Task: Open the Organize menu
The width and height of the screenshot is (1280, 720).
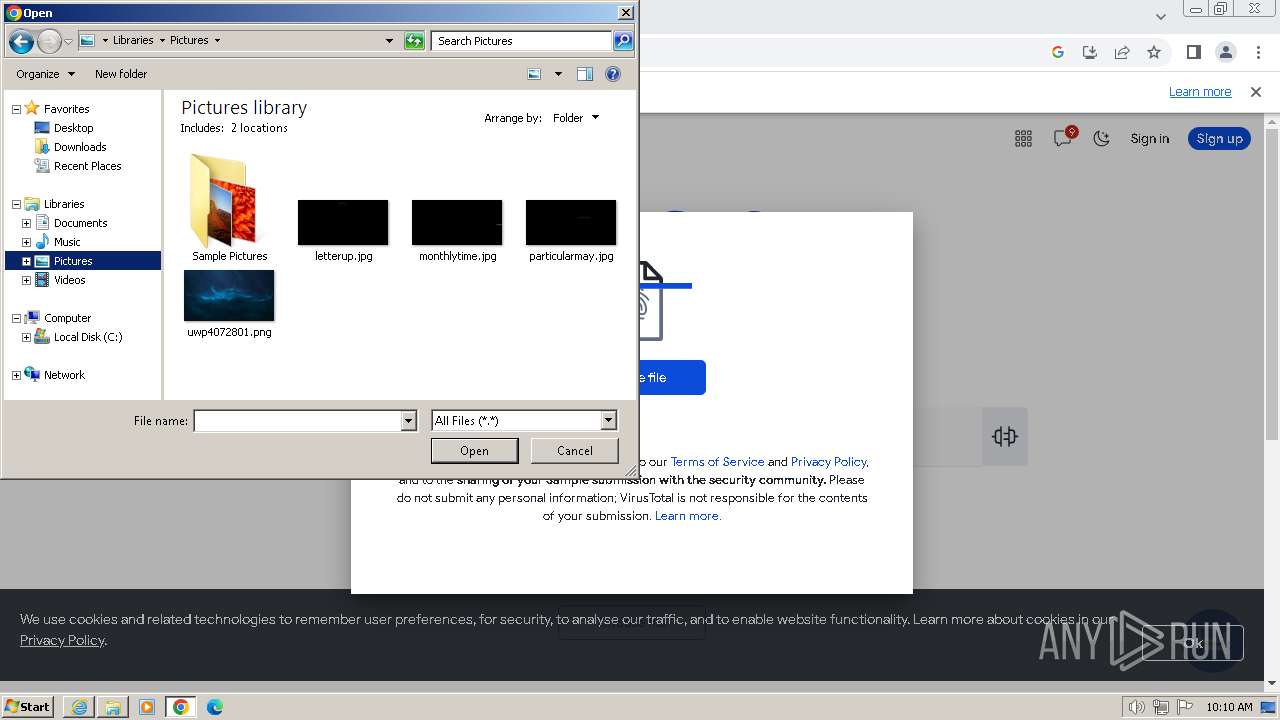Action: pos(45,74)
